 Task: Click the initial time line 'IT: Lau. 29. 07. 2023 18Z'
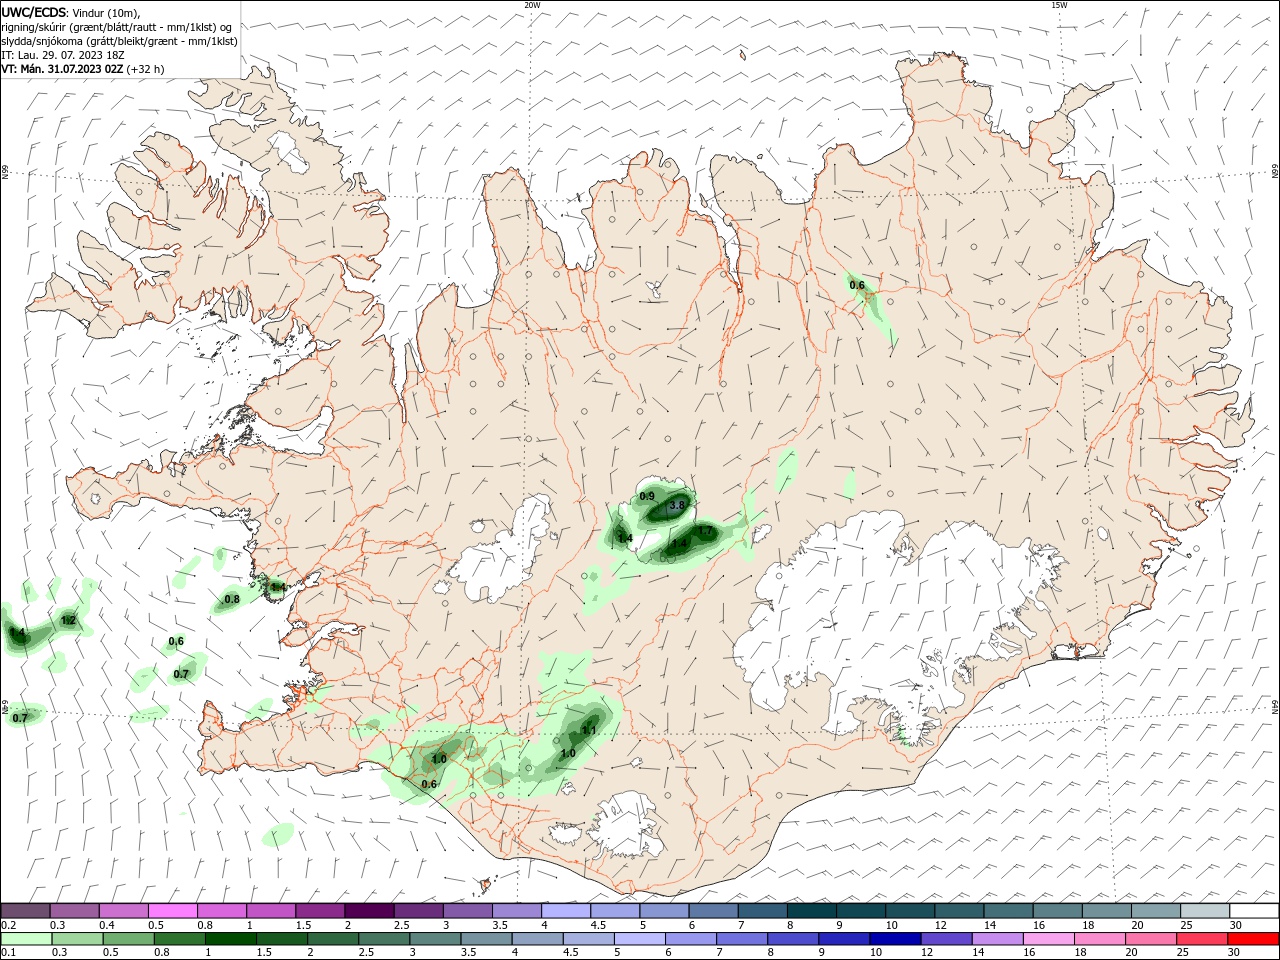pyautogui.click(x=63, y=55)
